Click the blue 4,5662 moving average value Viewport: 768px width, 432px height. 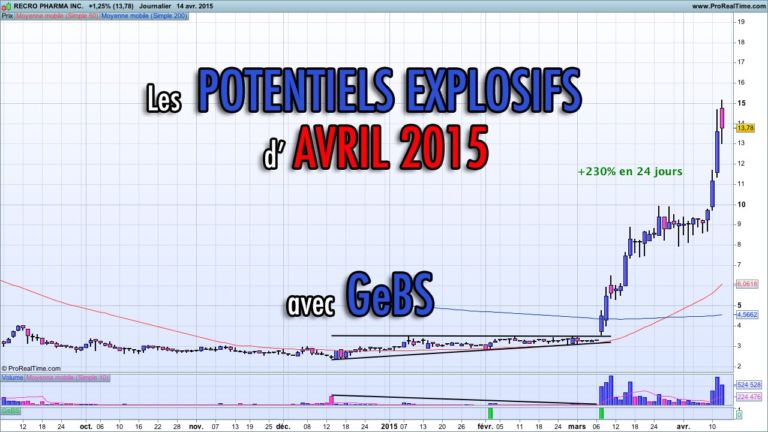pos(747,314)
